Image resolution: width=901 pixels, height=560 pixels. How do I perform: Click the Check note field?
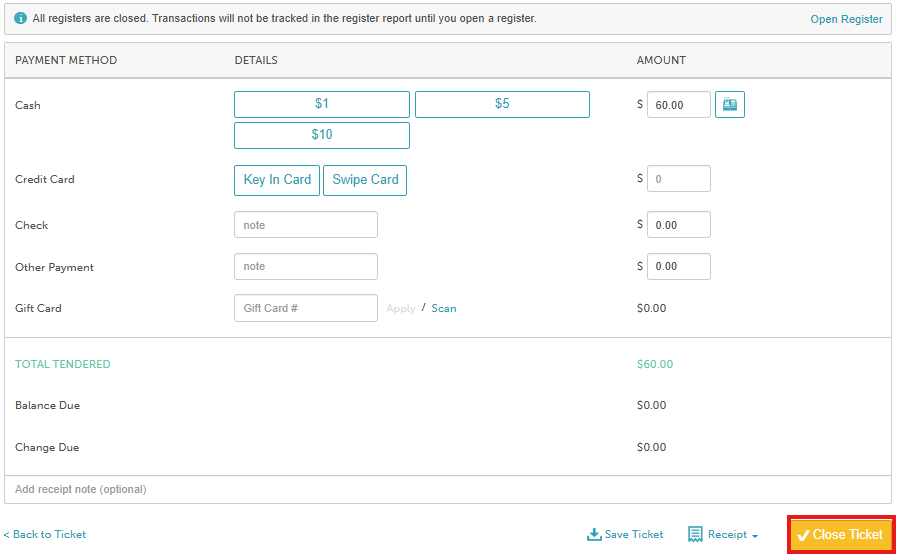(306, 225)
